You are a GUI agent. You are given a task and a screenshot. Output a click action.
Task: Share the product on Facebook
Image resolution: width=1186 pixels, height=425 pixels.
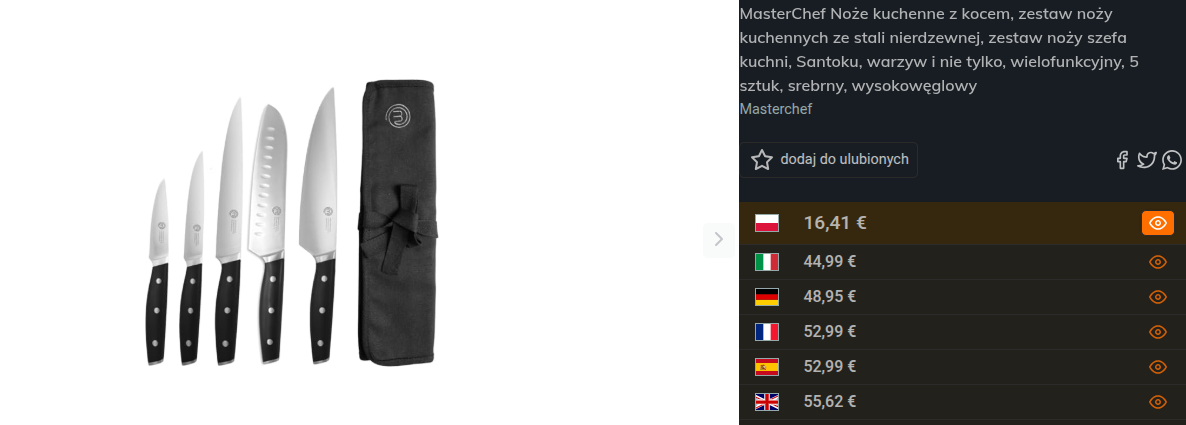[x=1122, y=160]
